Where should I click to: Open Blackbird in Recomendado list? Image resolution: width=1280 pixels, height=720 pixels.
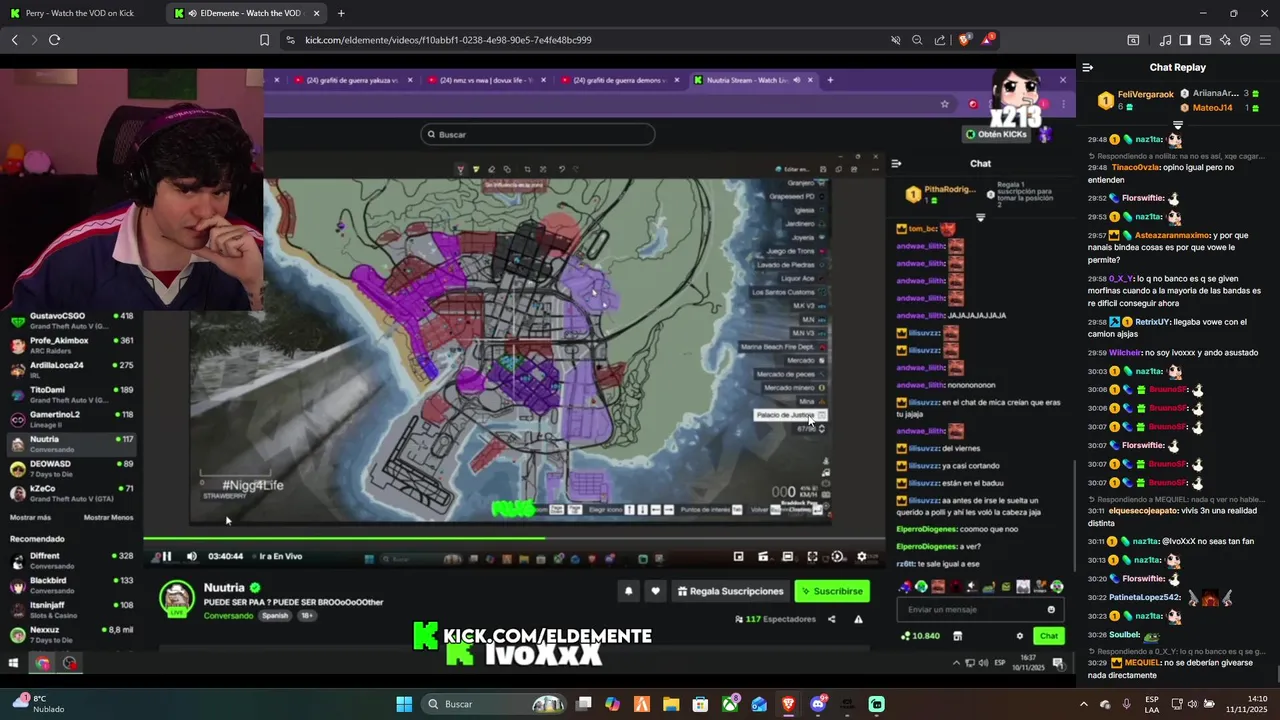pos(71,585)
